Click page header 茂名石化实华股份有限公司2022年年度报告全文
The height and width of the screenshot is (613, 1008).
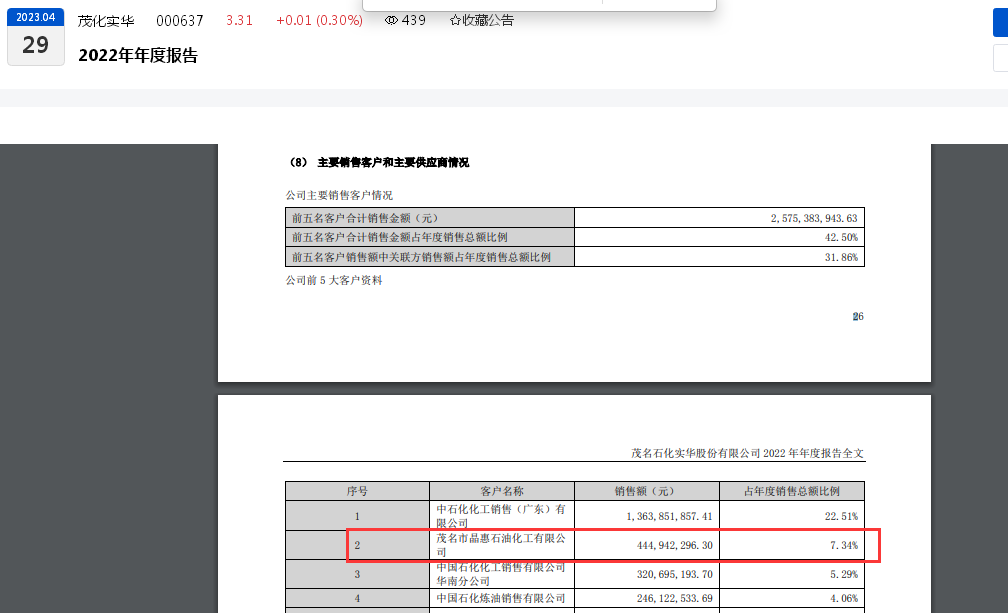748,454
